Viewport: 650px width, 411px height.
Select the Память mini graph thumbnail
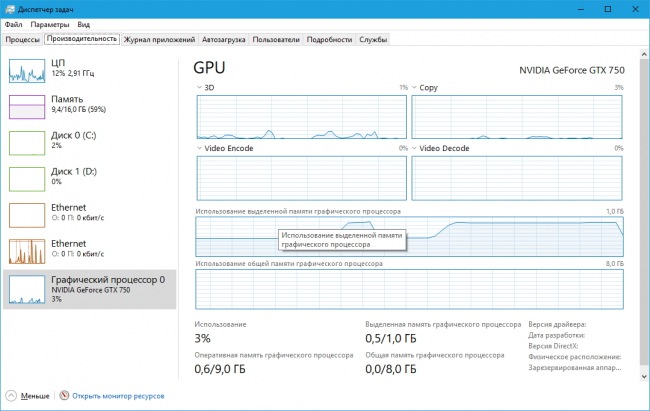tap(27, 107)
